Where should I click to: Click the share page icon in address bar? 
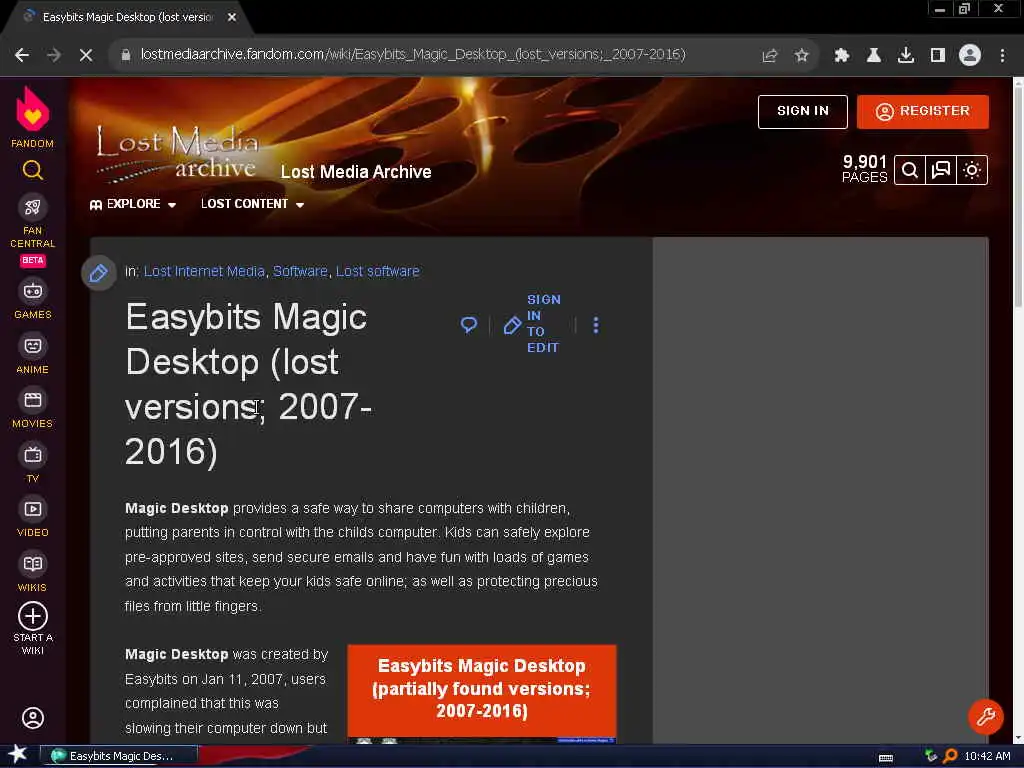pyautogui.click(x=770, y=56)
